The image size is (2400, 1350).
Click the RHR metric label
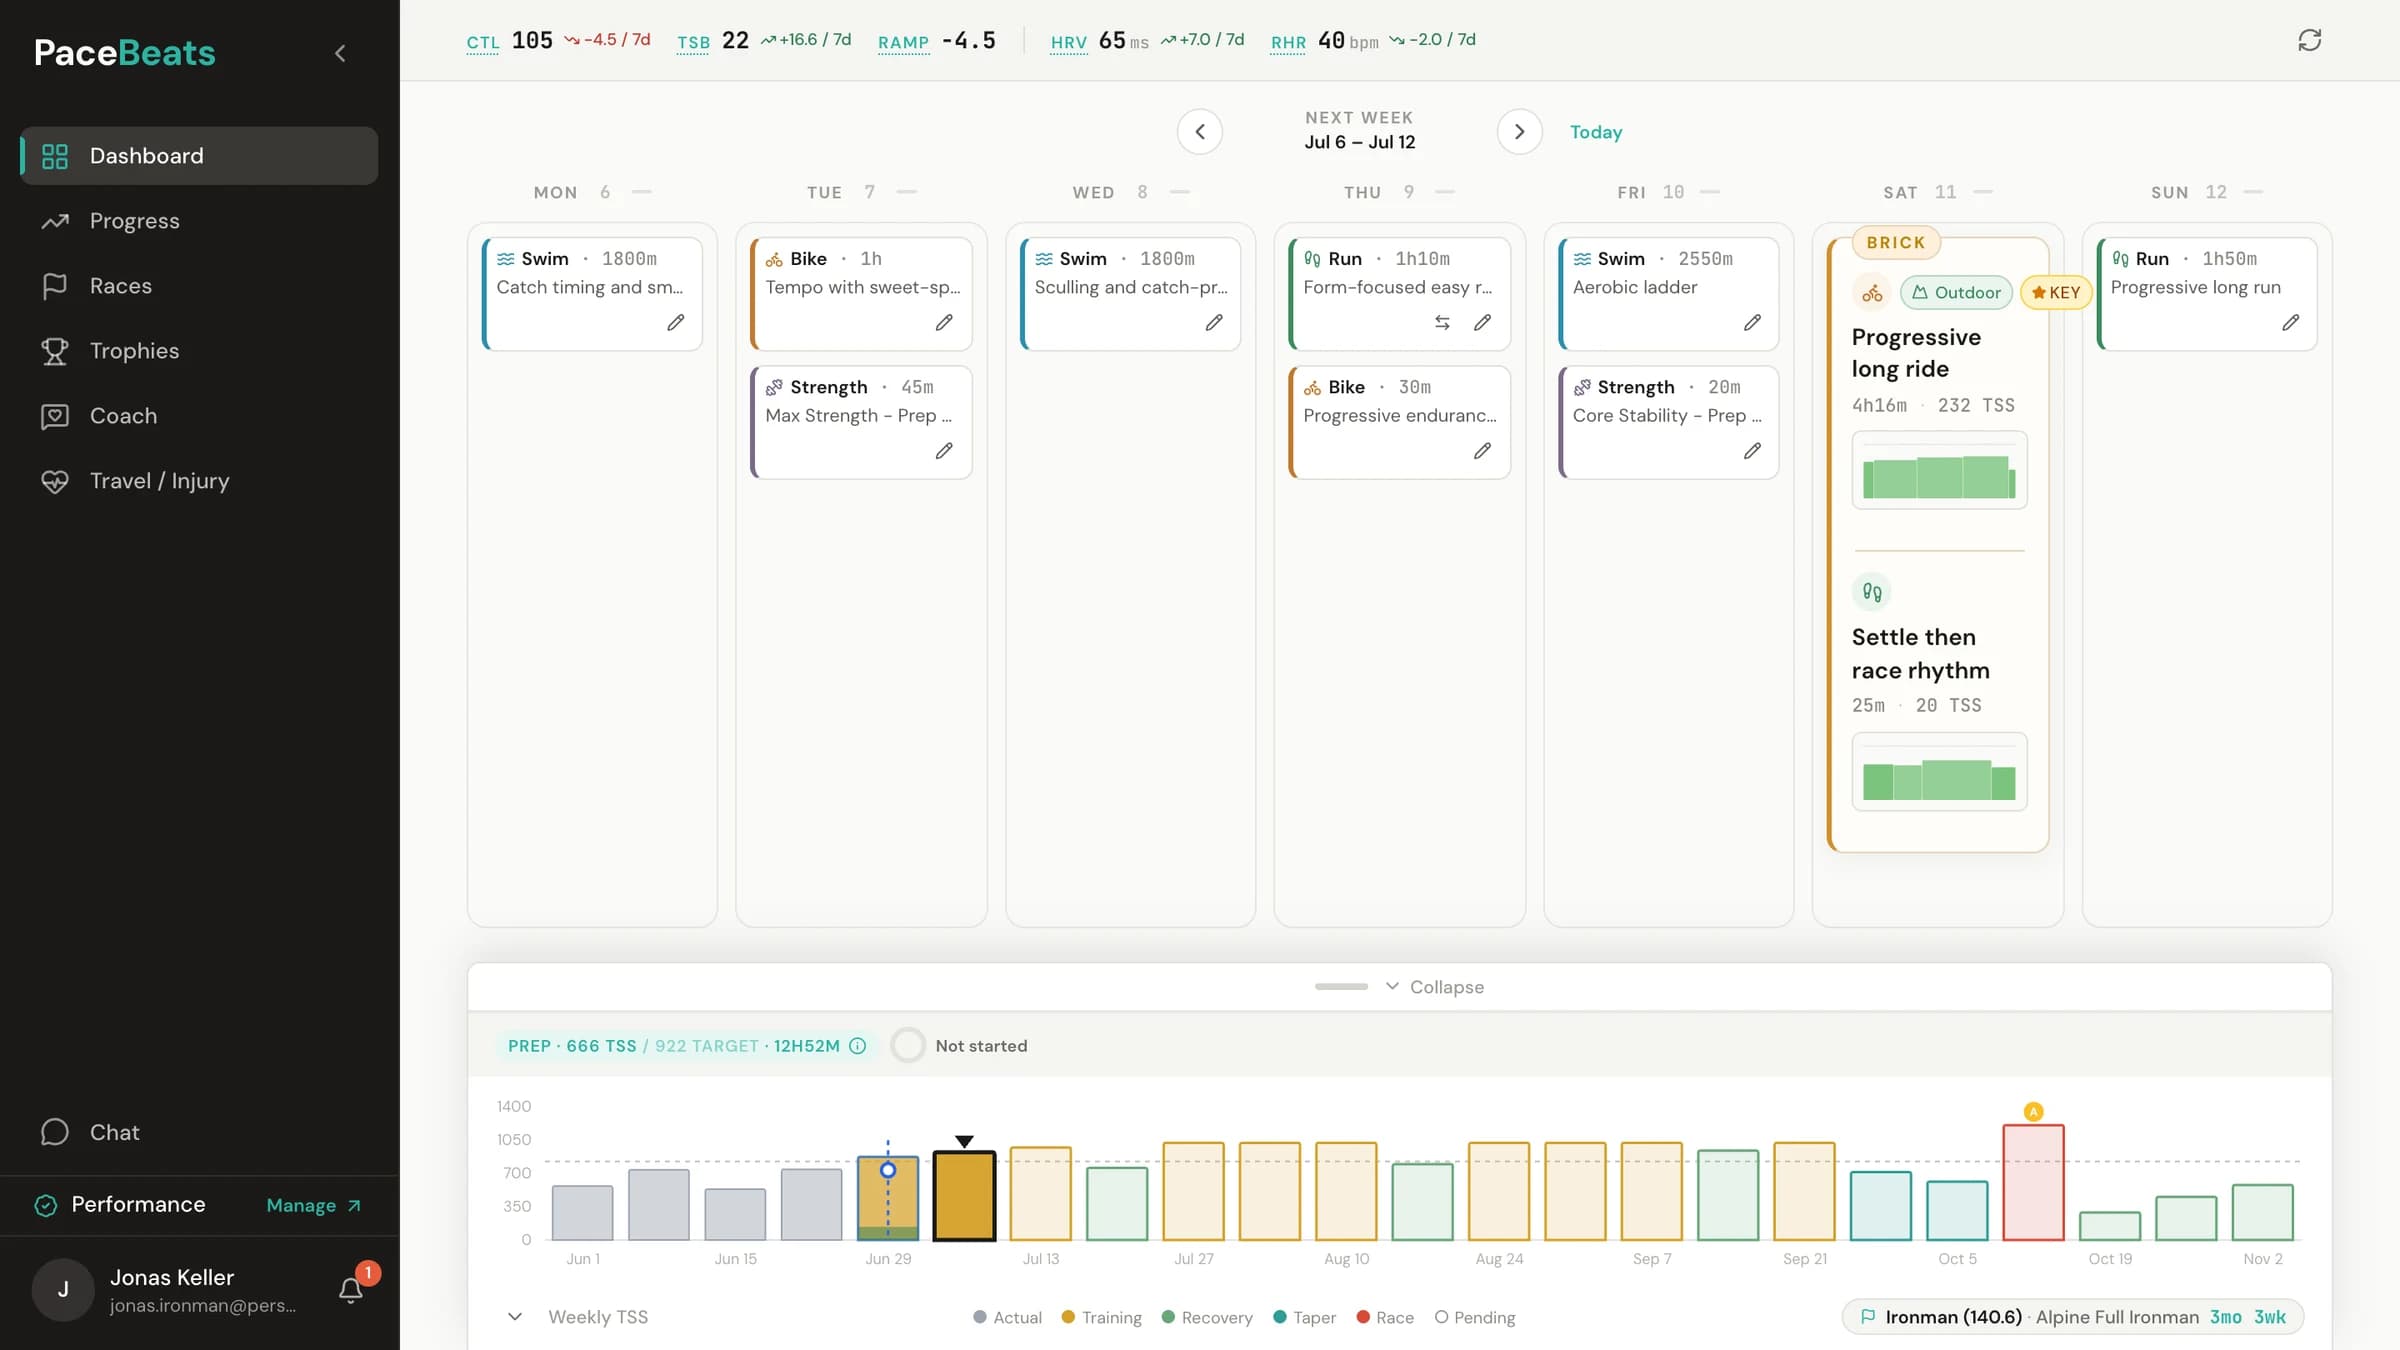click(1288, 42)
